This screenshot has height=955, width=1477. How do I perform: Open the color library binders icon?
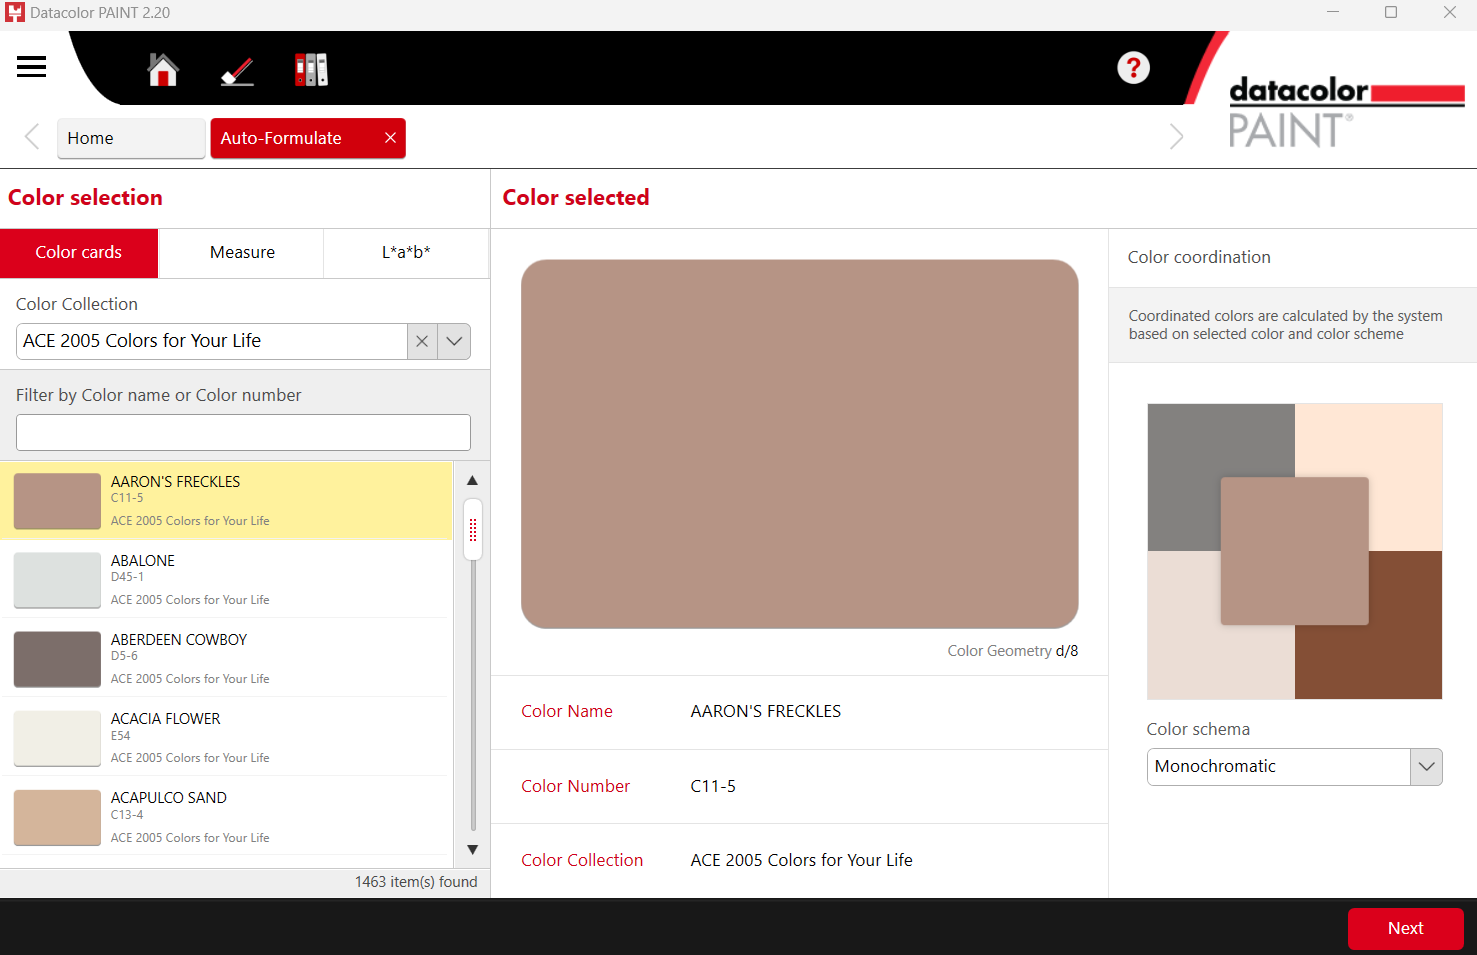(x=311, y=70)
